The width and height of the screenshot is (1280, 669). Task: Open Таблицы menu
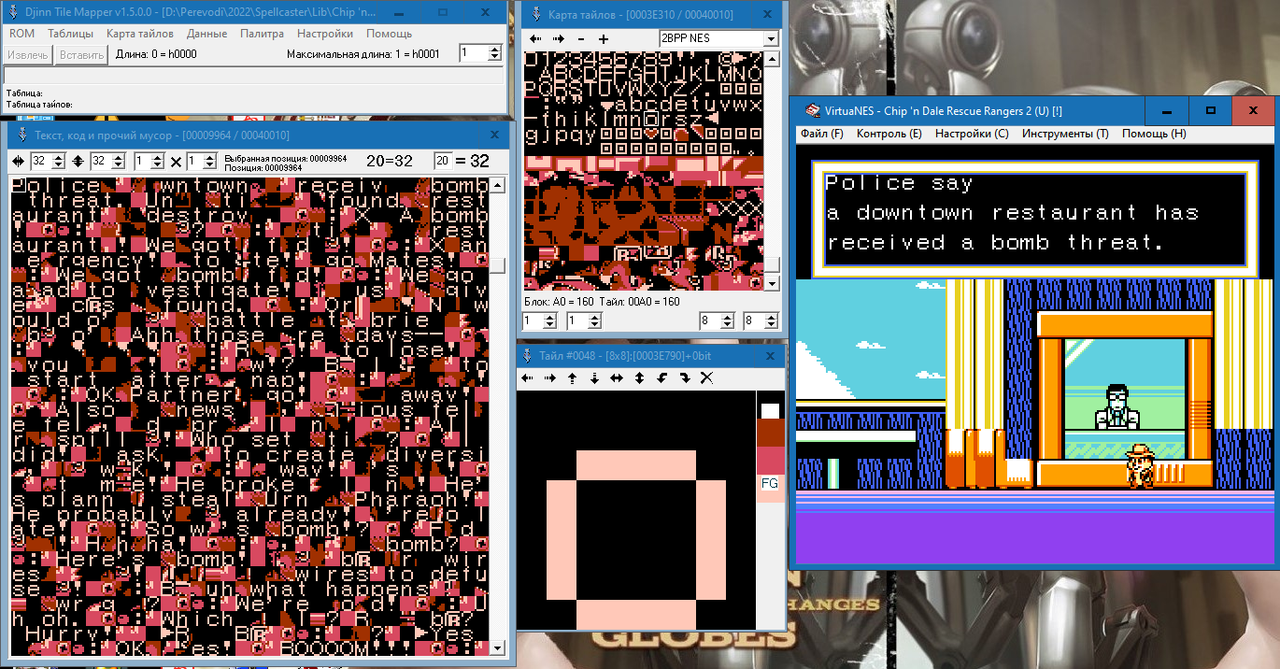coord(70,33)
